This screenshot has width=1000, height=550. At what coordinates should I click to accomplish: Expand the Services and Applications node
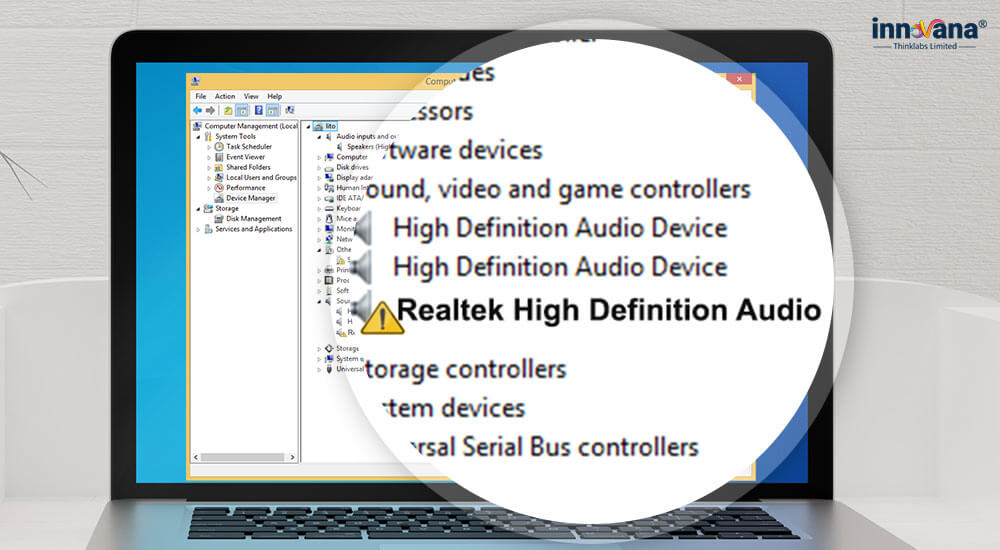point(198,229)
